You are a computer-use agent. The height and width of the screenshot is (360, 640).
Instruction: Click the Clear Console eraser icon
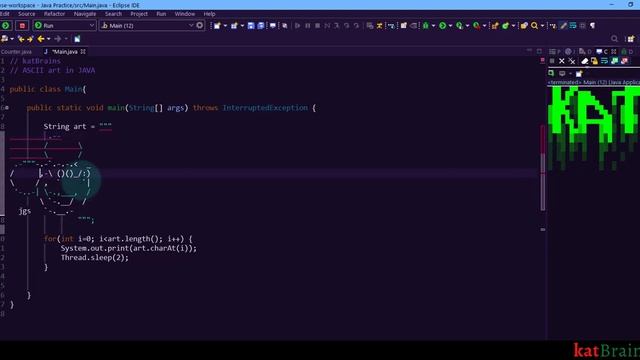[x=585, y=61]
